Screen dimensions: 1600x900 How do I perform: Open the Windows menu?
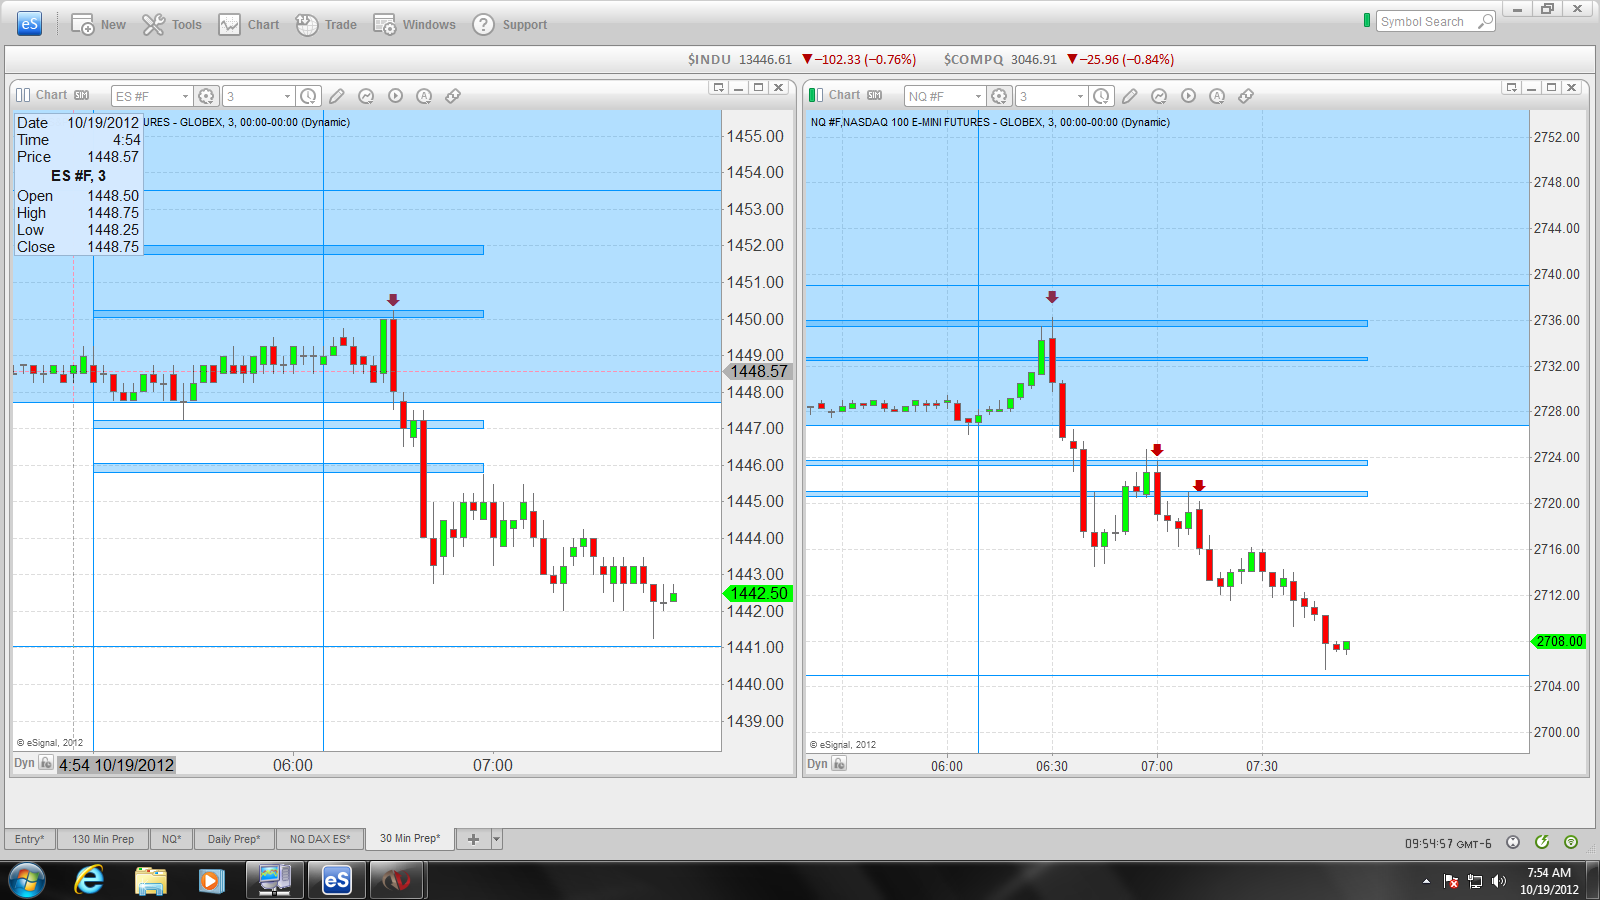click(414, 24)
